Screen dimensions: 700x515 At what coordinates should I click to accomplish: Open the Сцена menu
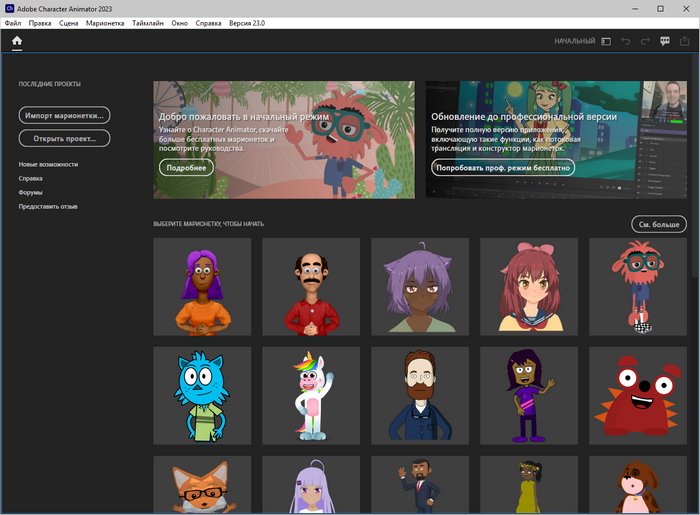tap(68, 23)
